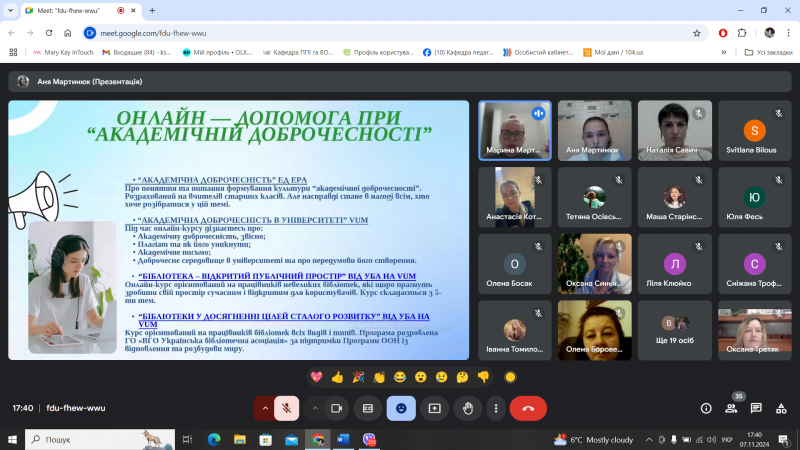
Task: Hide the emoji reactions bar
Action: pos(402,408)
